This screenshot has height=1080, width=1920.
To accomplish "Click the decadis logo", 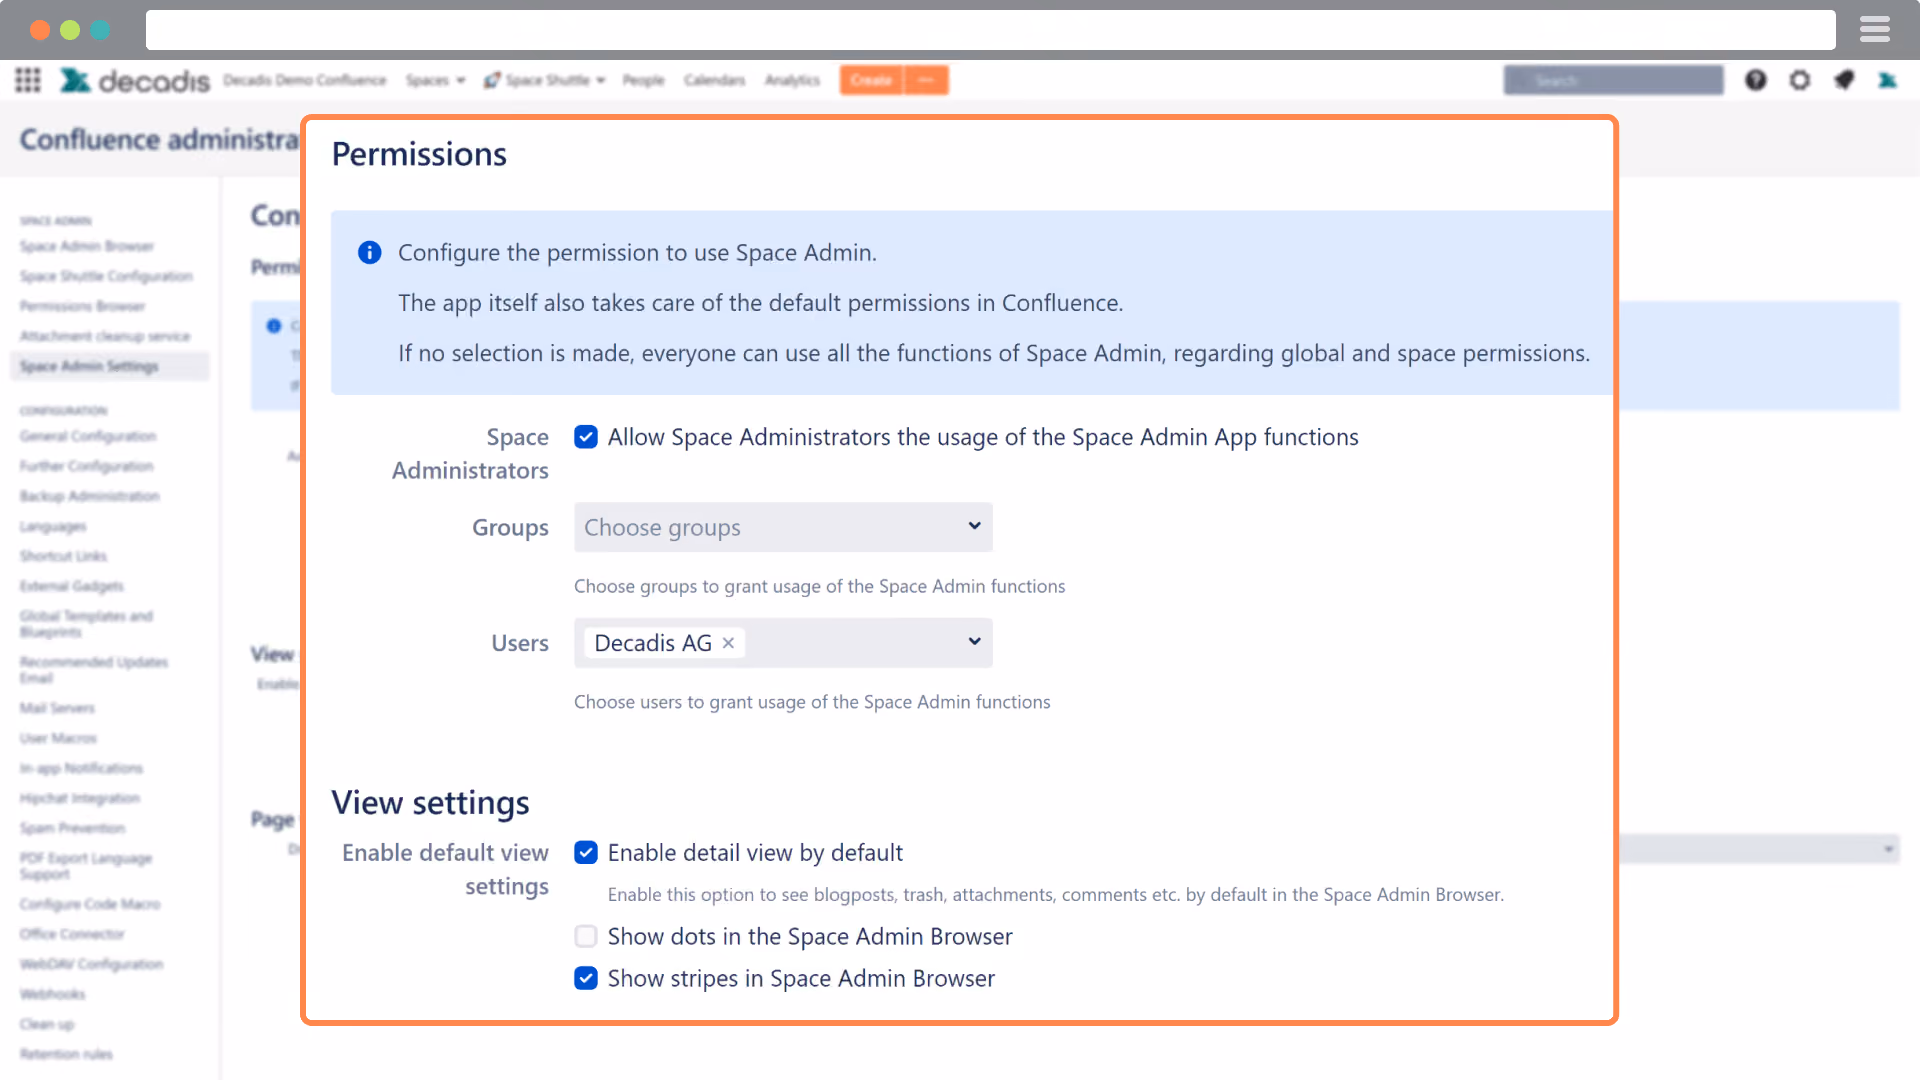I will click(x=135, y=80).
